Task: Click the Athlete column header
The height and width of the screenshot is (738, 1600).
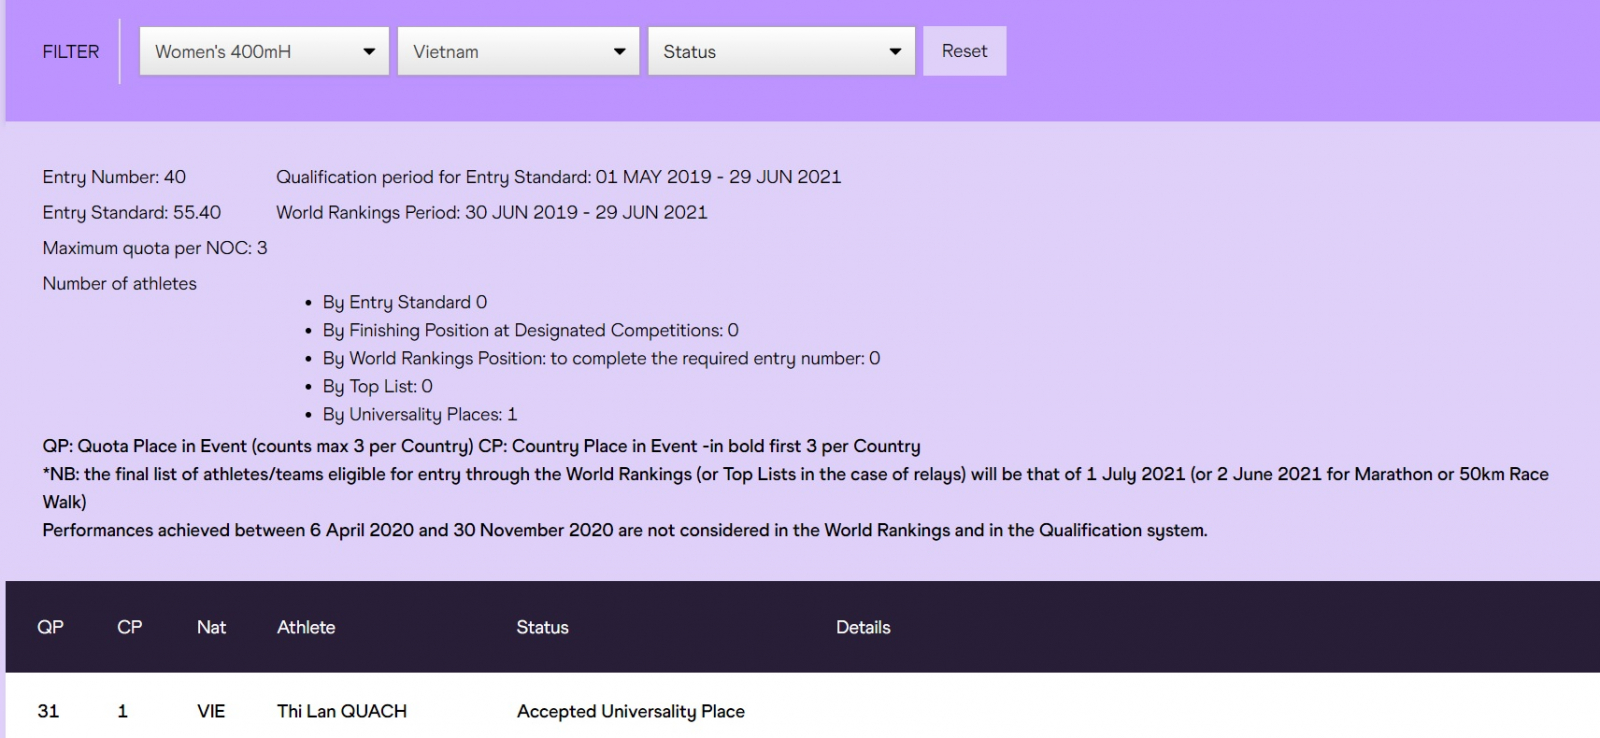Action: click(306, 627)
